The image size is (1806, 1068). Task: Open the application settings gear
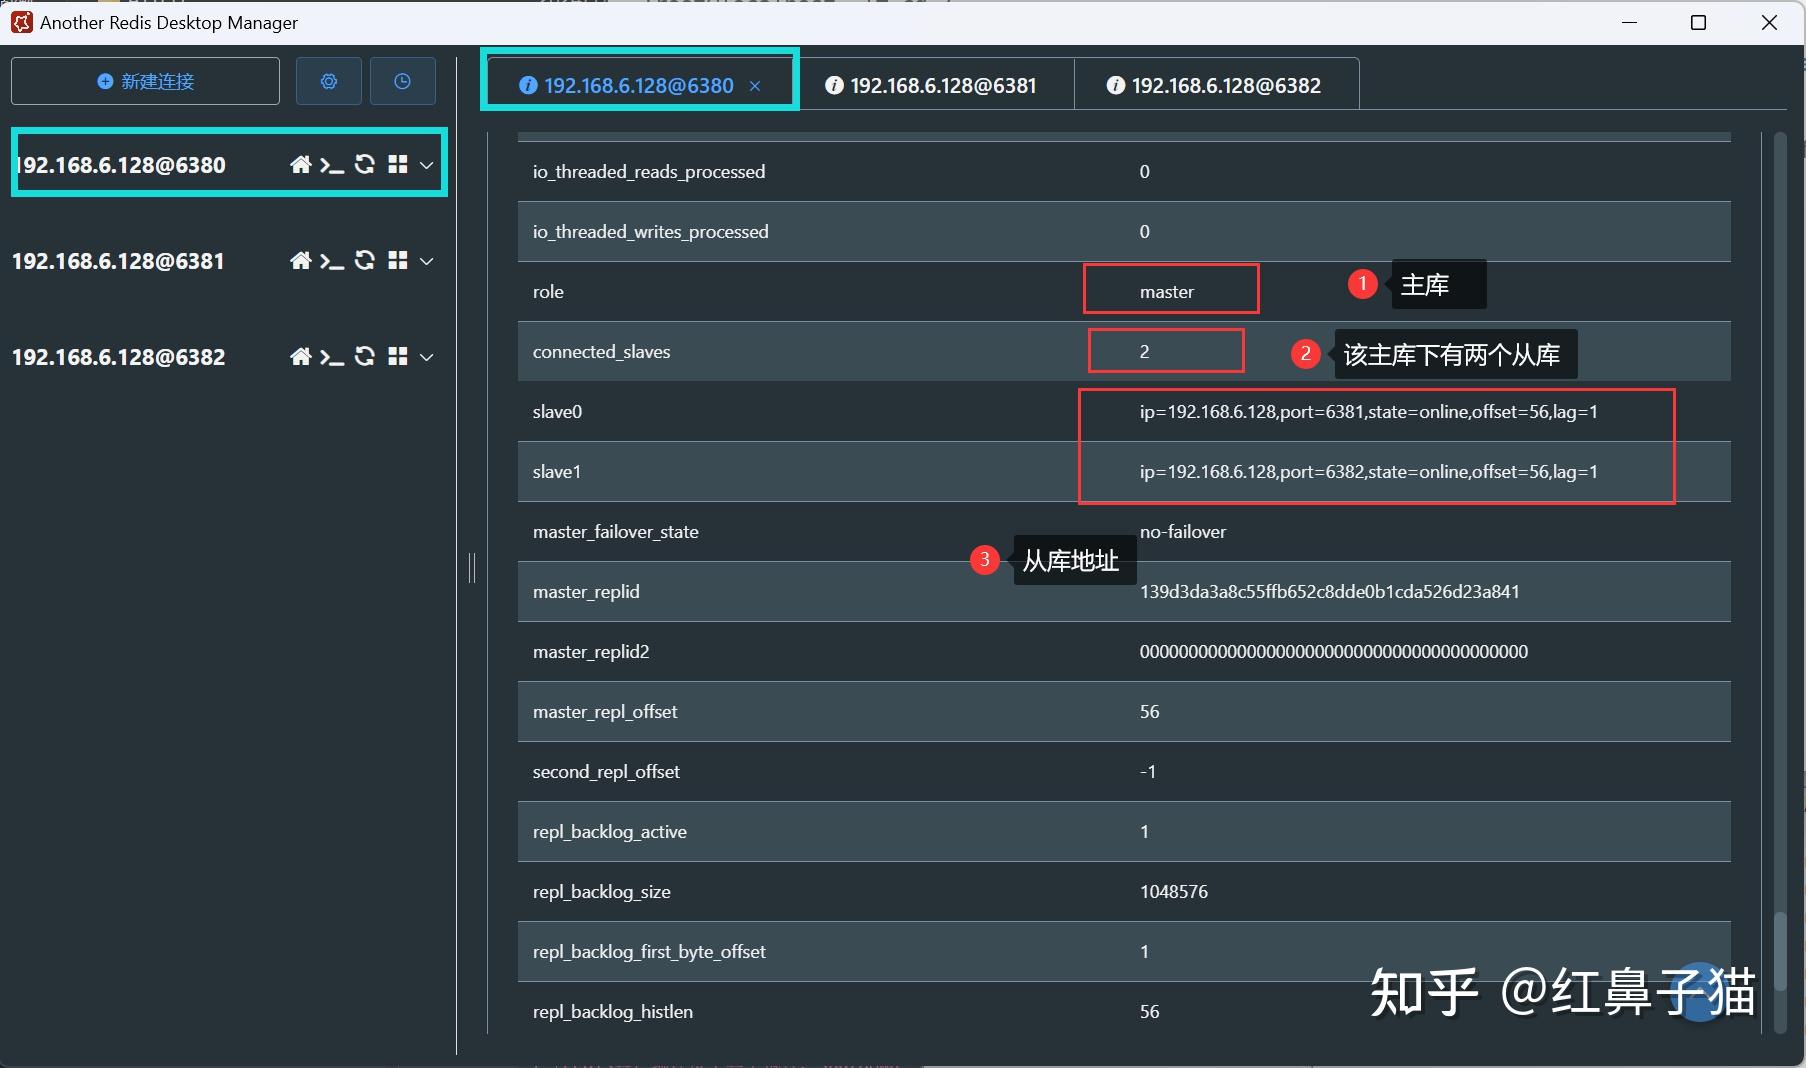tap(328, 81)
